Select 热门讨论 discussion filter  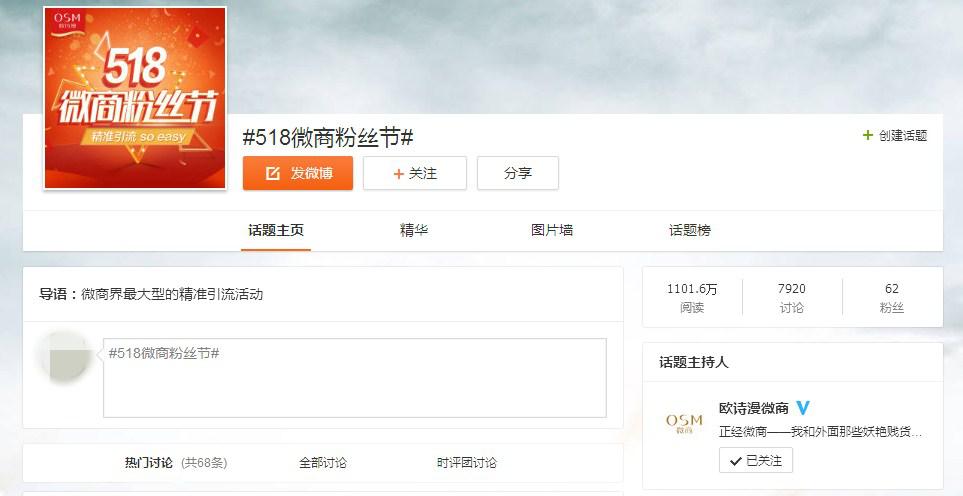pyautogui.click(x=149, y=462)
